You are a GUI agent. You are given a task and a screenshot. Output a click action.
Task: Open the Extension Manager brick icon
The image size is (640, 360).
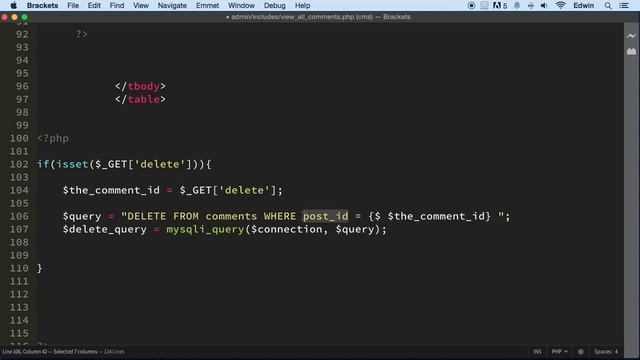click(631, 51)
